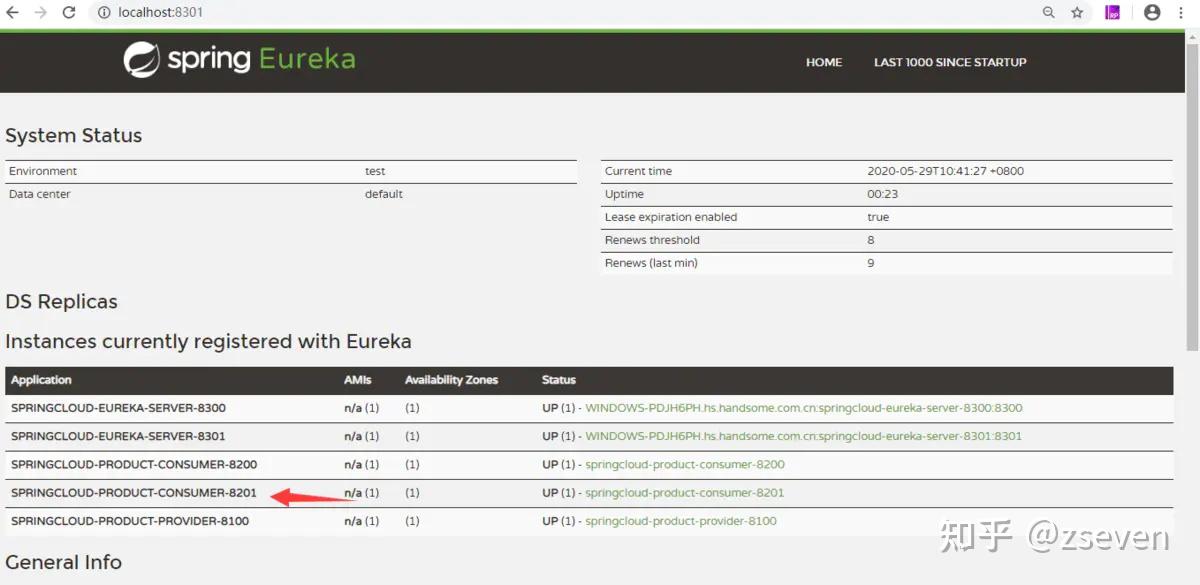
Task: Click the browser forward arrow
Action: click(38, 12)
